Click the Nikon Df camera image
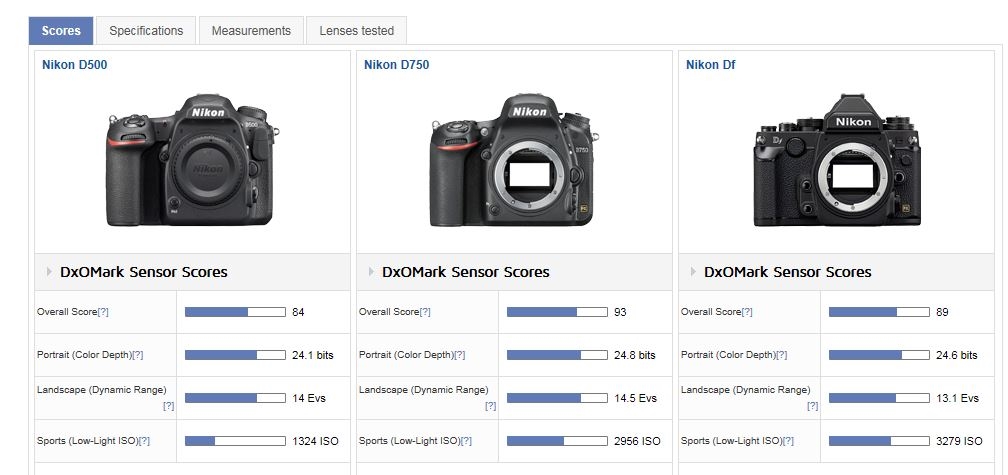Image resolution: width=1008 pixels, height=475 pixels. coord(836,160)
